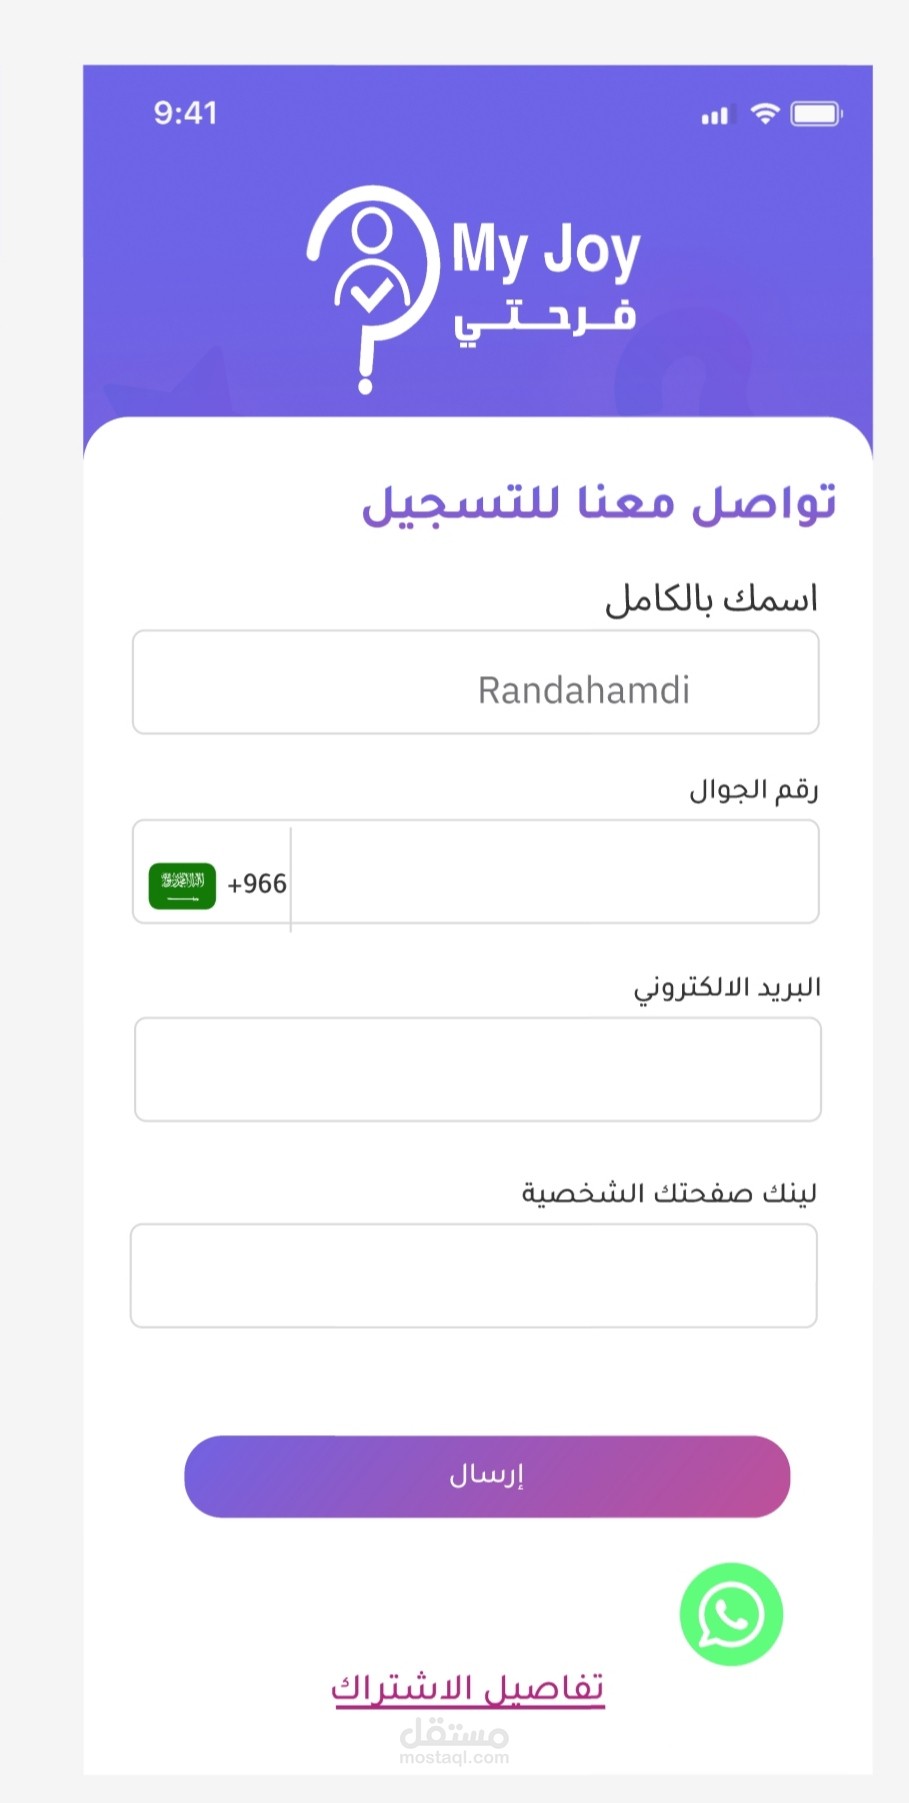
Task: Focus the mobile number input field
Action: (553, 872)
